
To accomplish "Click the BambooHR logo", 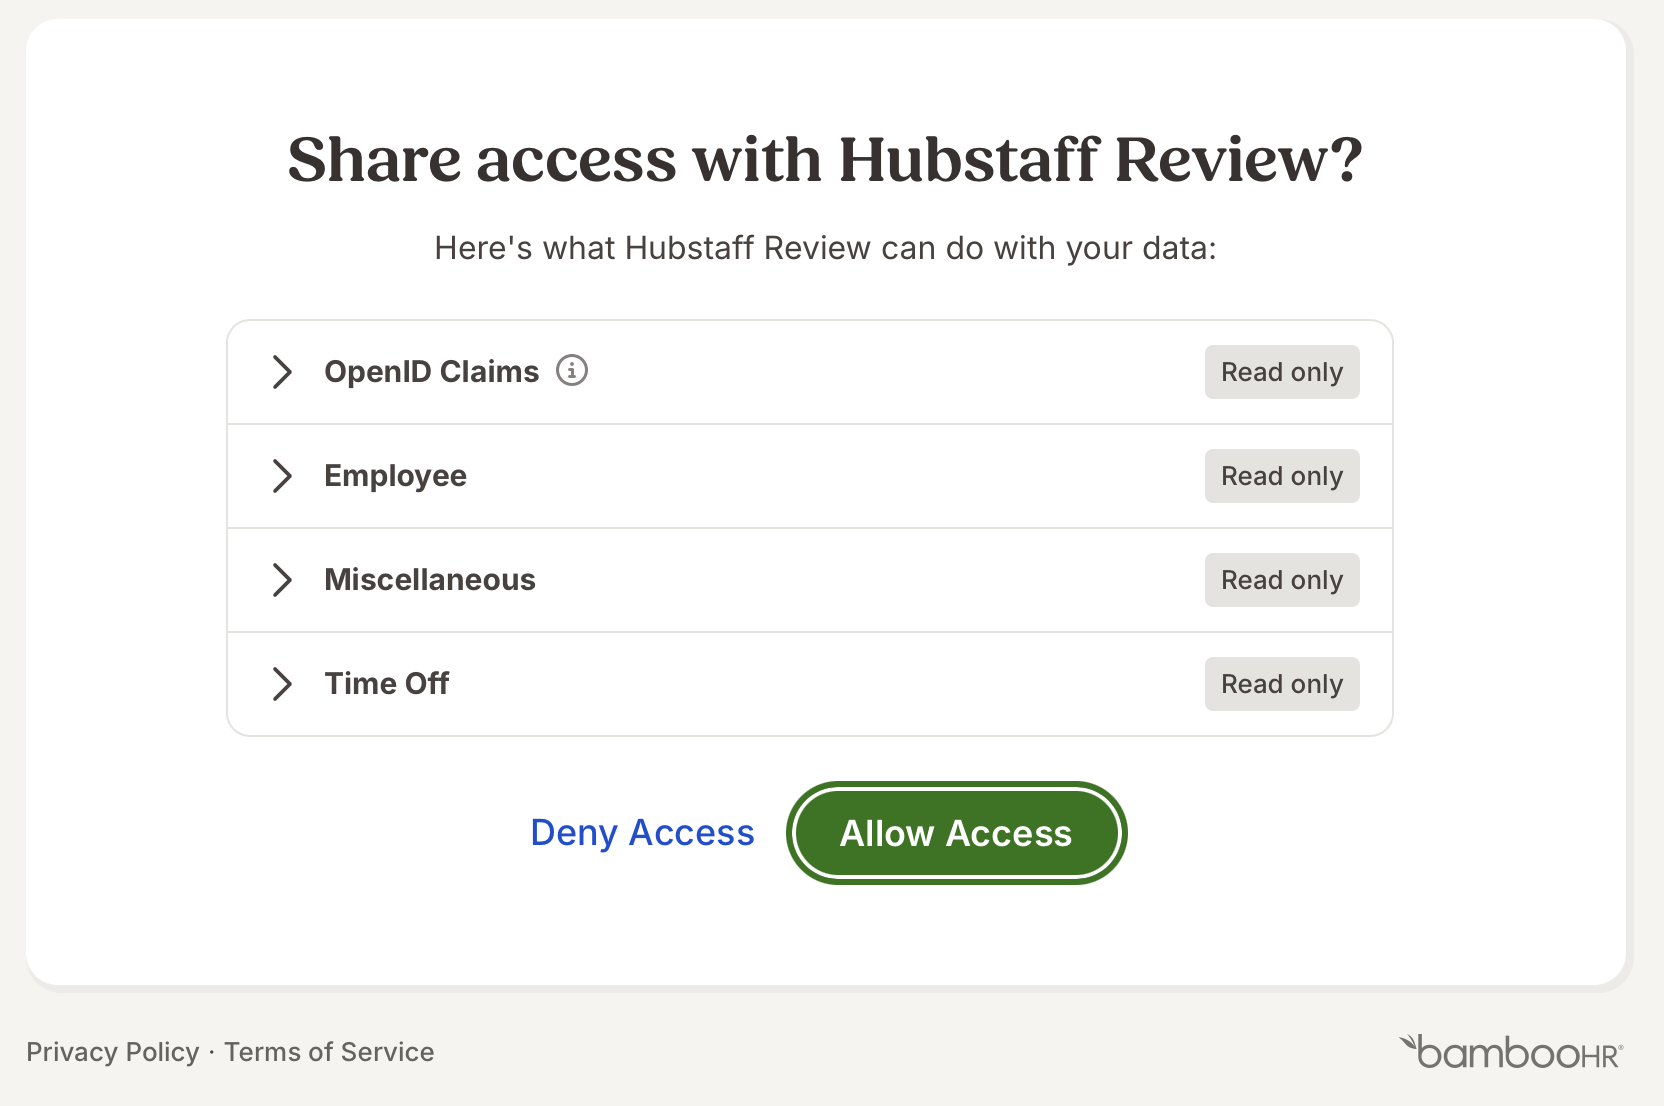I will click(x=1511, y=1052).
